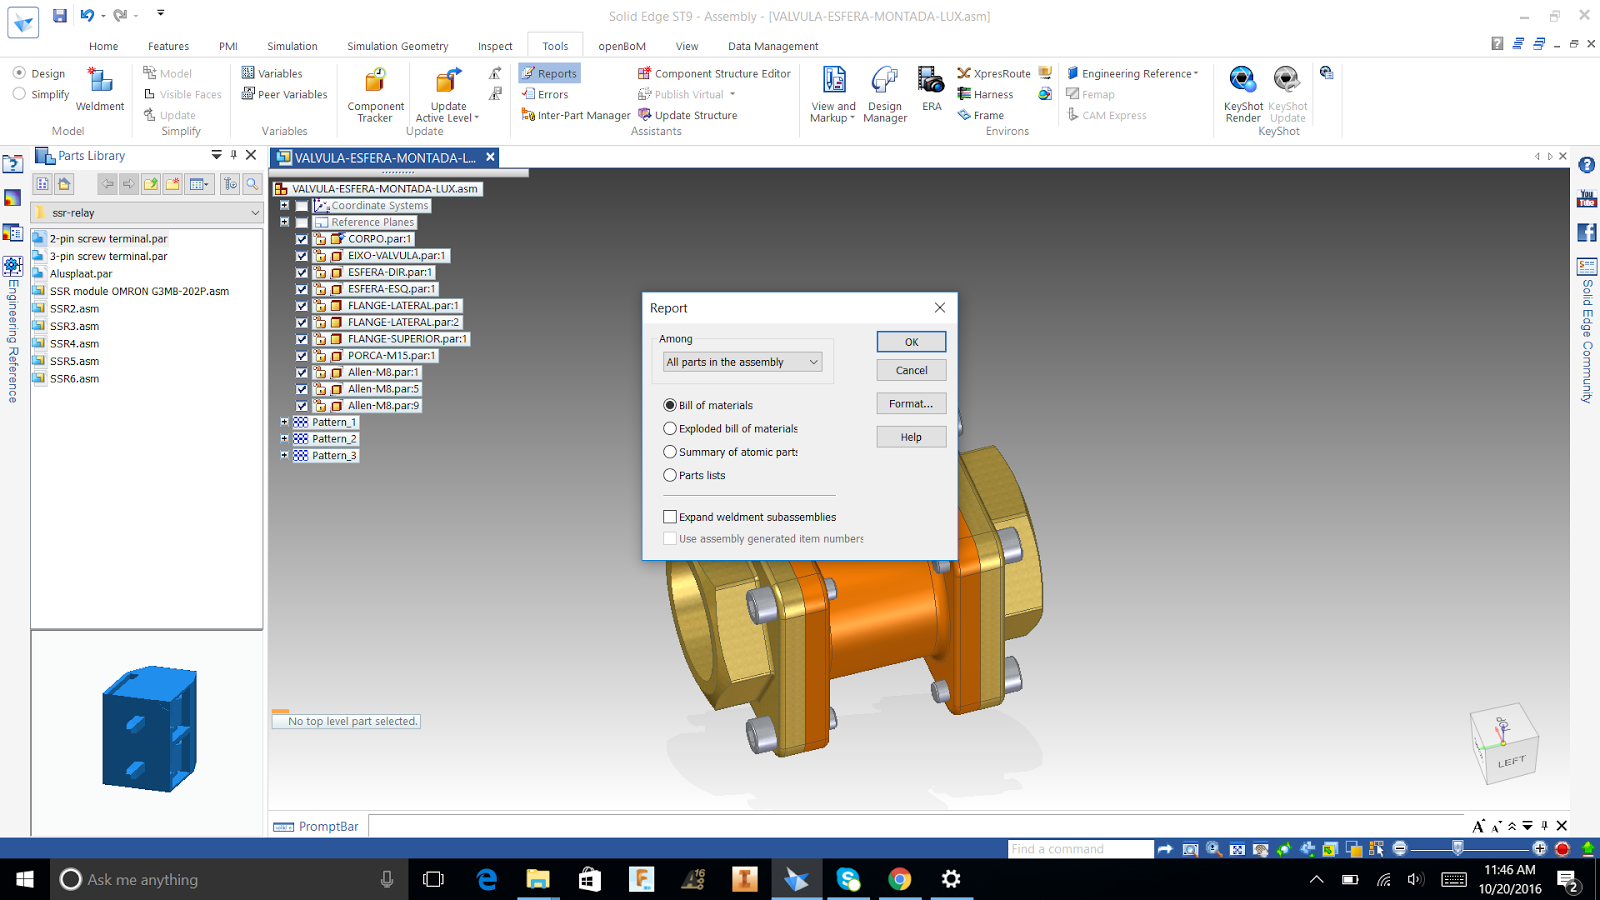1600x900 pixels.
Task: Switch to the Home ribbon tab
Action: [103, 46]
